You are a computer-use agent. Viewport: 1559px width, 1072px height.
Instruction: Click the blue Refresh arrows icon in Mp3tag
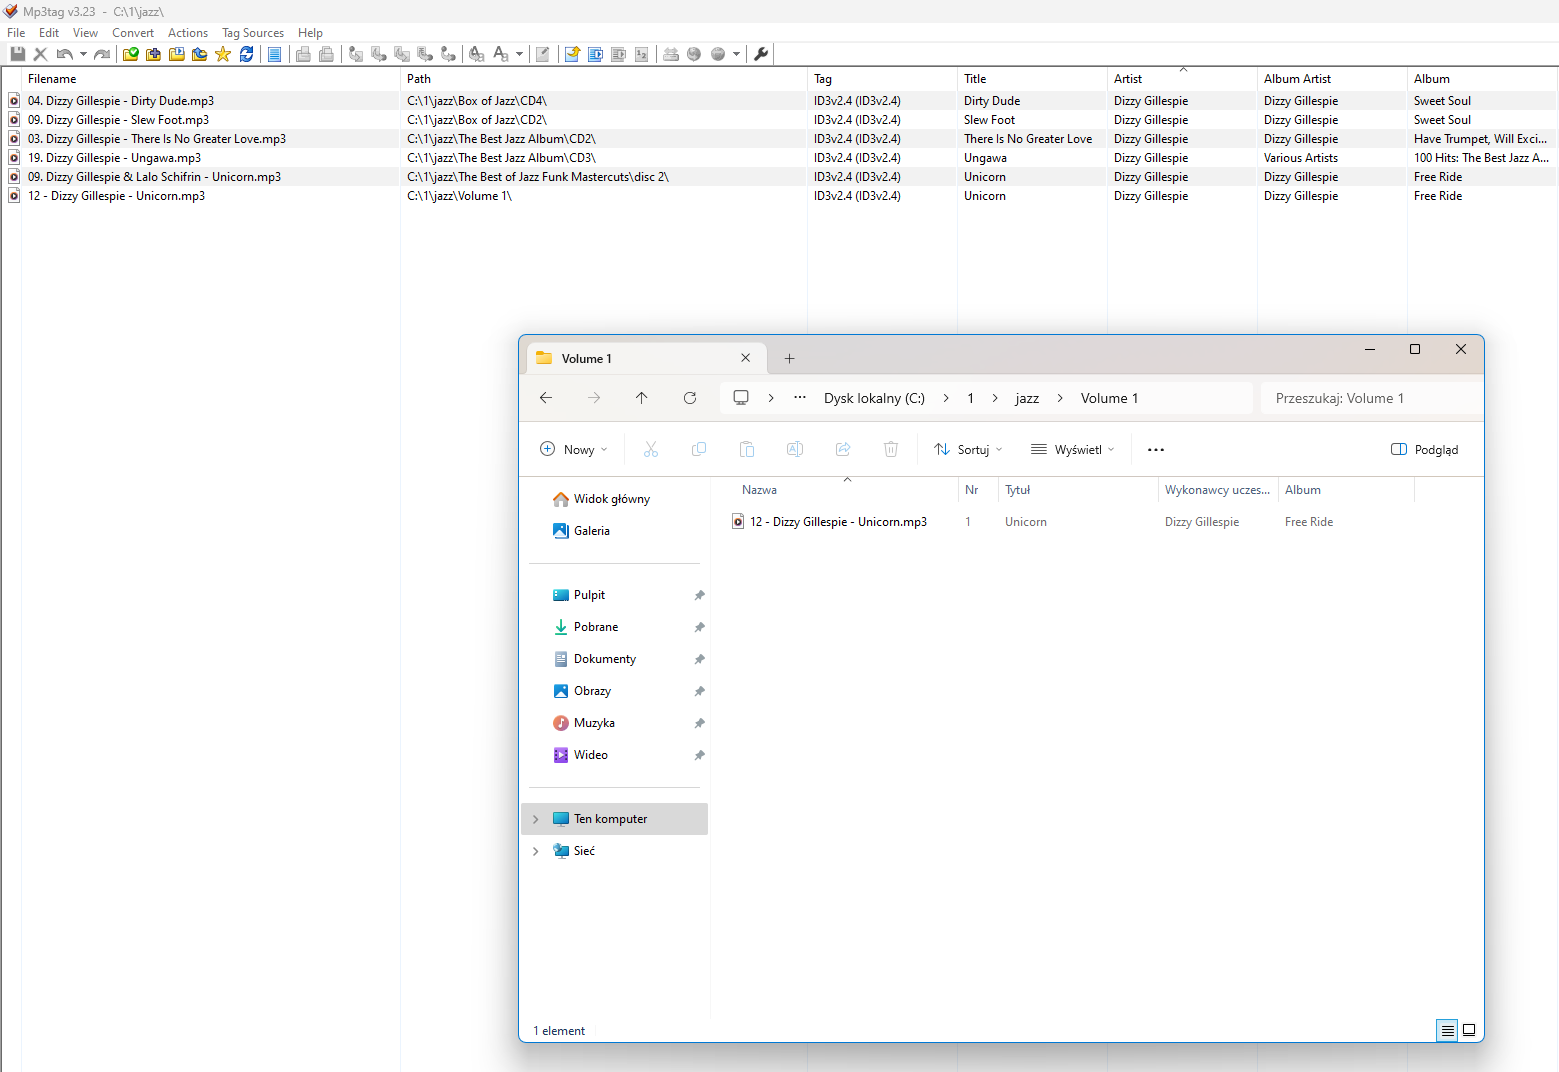coord(246,54)
